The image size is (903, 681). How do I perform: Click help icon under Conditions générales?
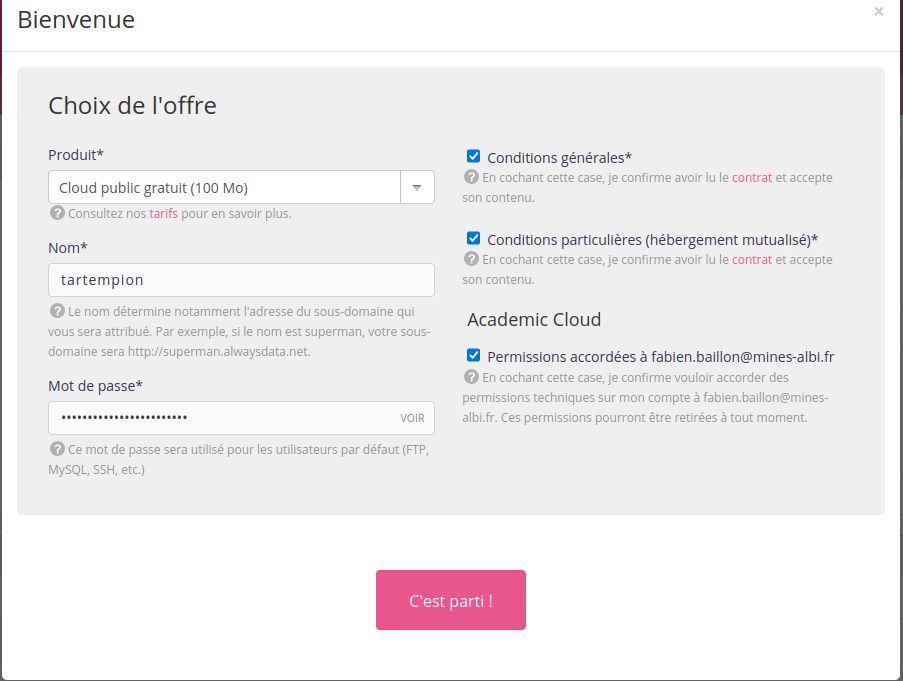click(x=472, y=177)
